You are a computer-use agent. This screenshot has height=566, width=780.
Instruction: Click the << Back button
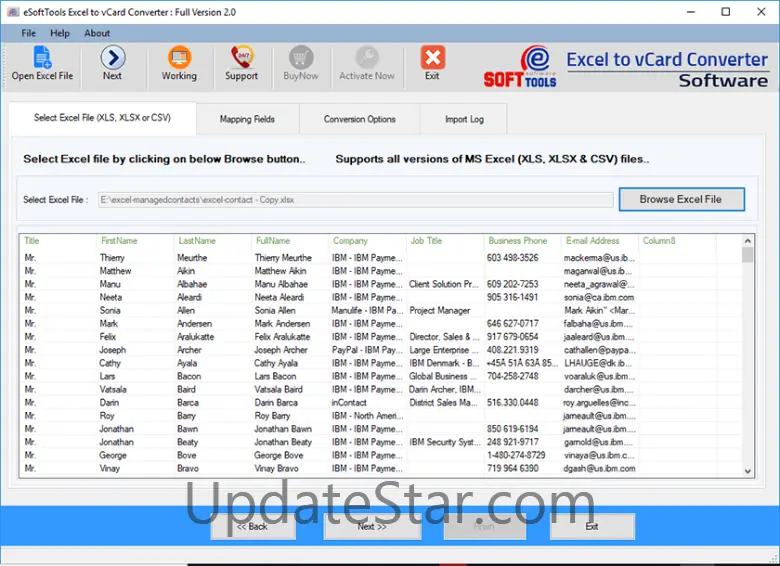tap(253, 526)
